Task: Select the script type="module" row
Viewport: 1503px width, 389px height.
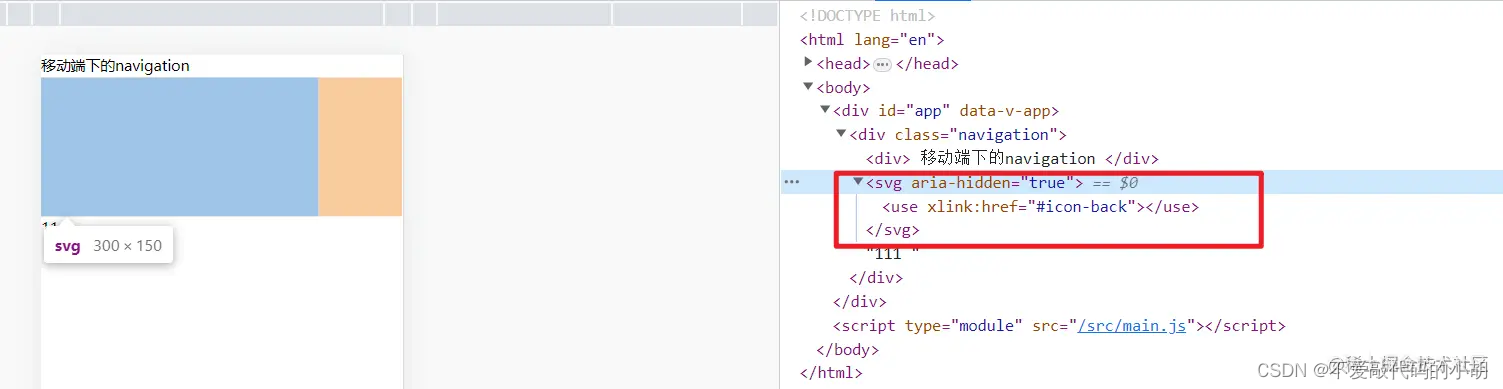Action: 1059,326
